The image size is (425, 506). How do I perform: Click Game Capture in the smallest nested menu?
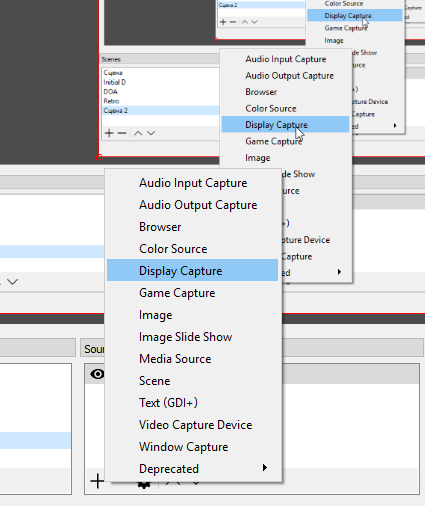[x=355, y=28]
